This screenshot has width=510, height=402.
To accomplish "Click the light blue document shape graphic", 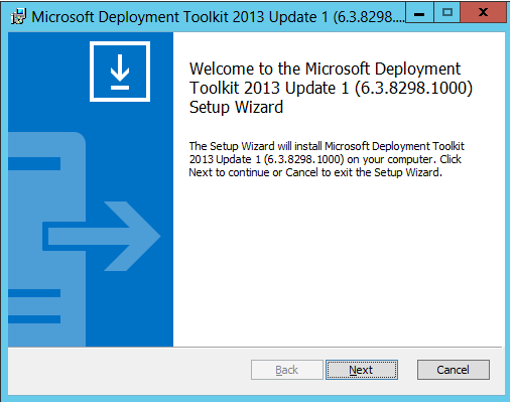I will click(47, 239).
